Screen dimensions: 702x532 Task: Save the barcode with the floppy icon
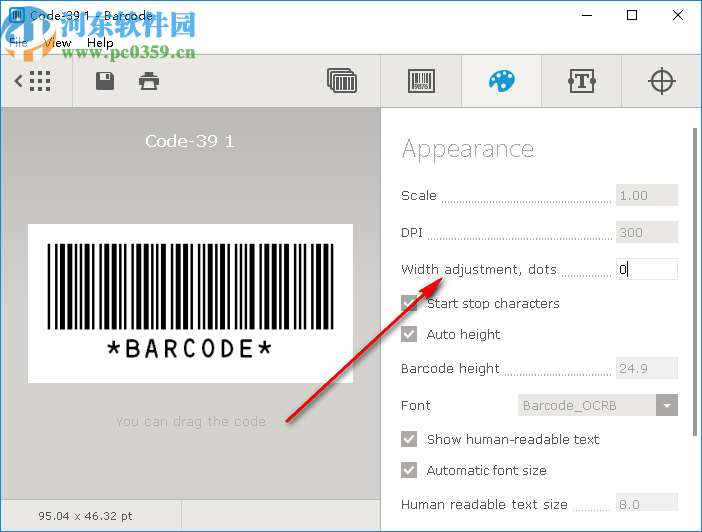pyautogui.click(x=105, y=82)
